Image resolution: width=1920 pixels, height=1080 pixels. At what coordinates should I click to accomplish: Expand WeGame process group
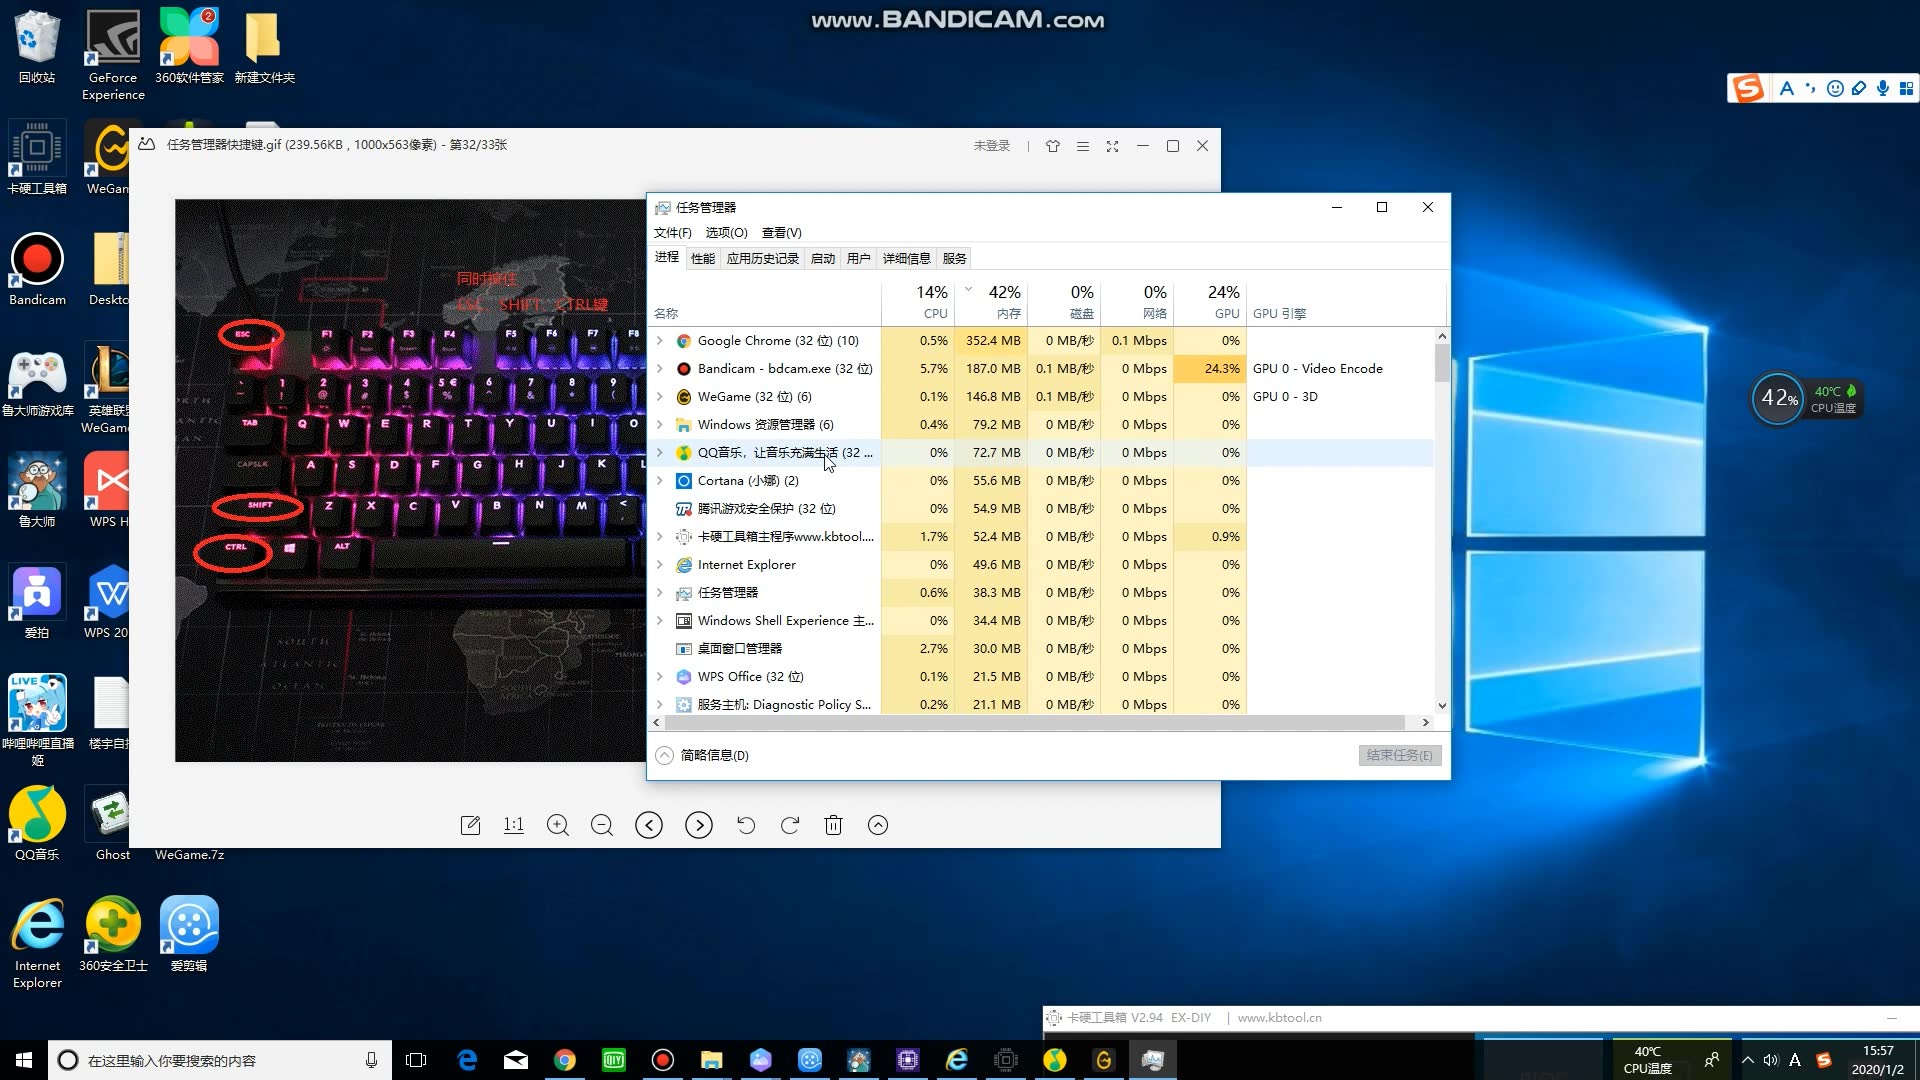(x=659, y=397)
